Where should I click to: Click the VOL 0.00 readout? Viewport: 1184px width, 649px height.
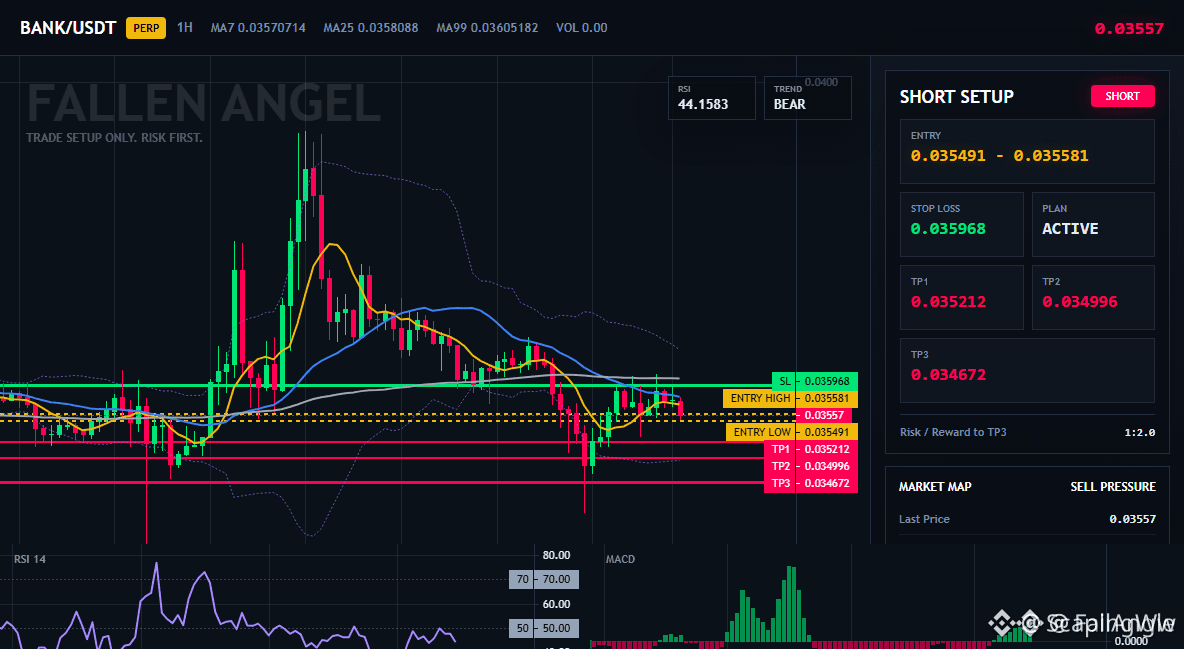(581, 28)
